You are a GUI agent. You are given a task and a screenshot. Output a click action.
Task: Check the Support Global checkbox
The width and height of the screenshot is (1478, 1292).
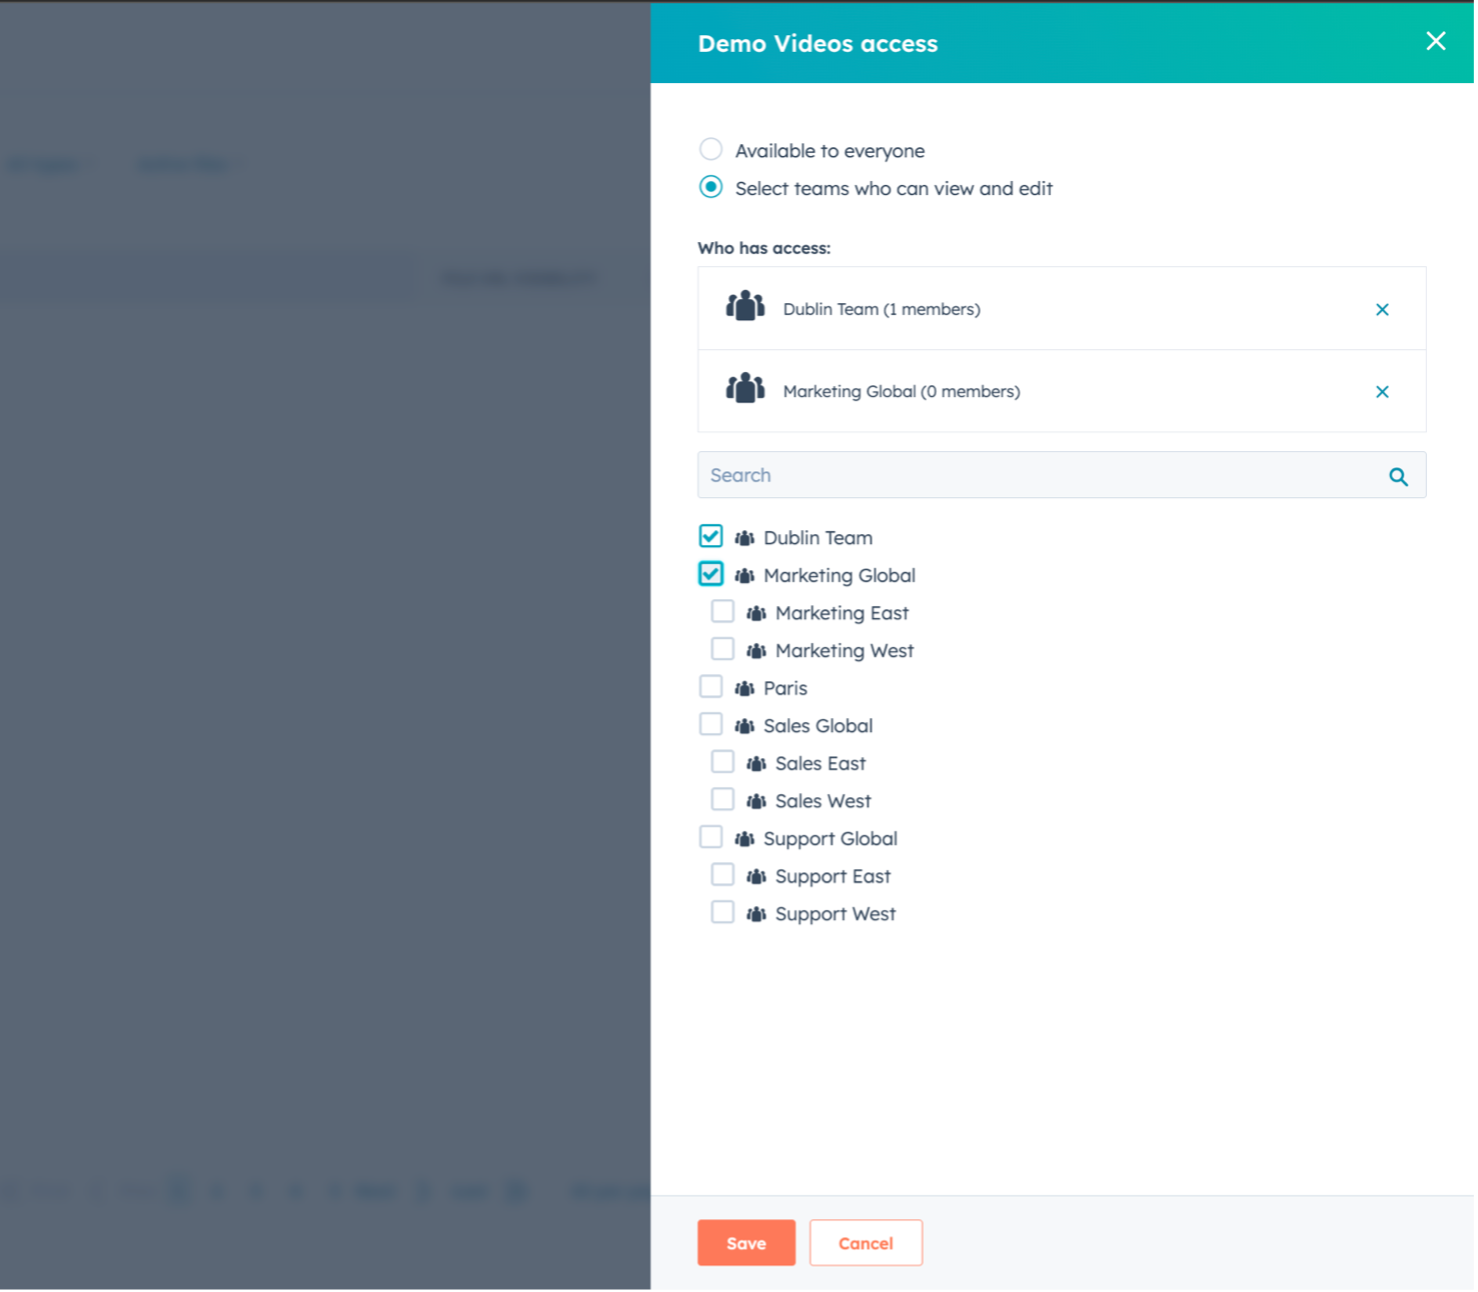point(712,839)
